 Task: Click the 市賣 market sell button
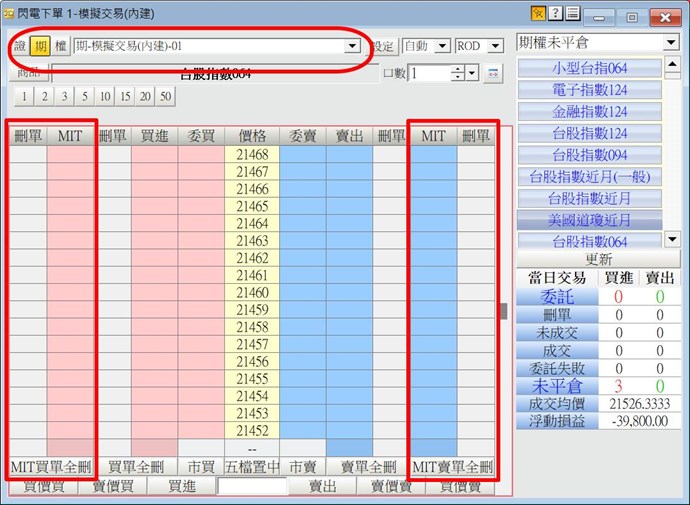(x=302, y=467)
